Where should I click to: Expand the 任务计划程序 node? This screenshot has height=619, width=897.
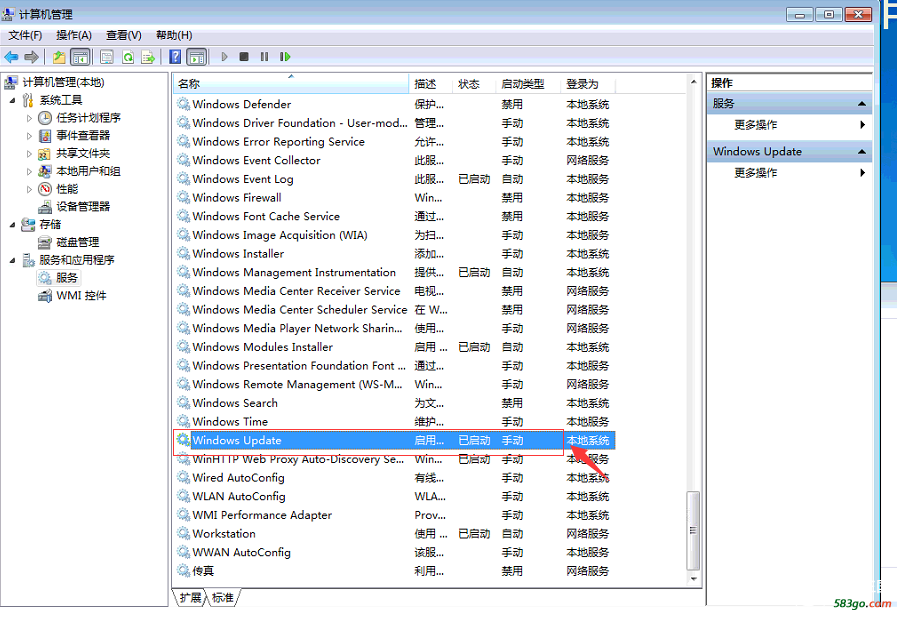tap(29, 118)
